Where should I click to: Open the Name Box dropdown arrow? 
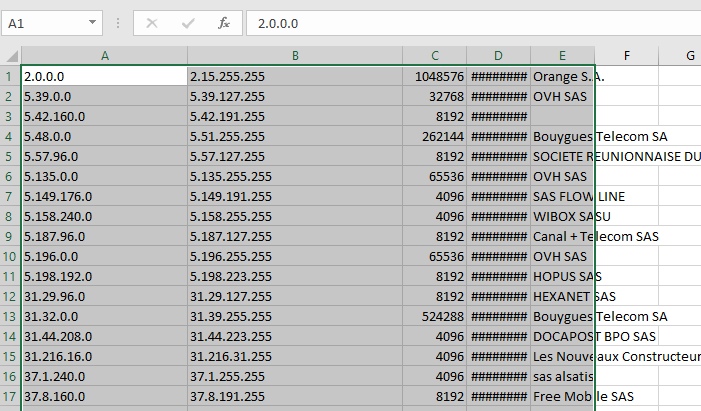(92, 22)
